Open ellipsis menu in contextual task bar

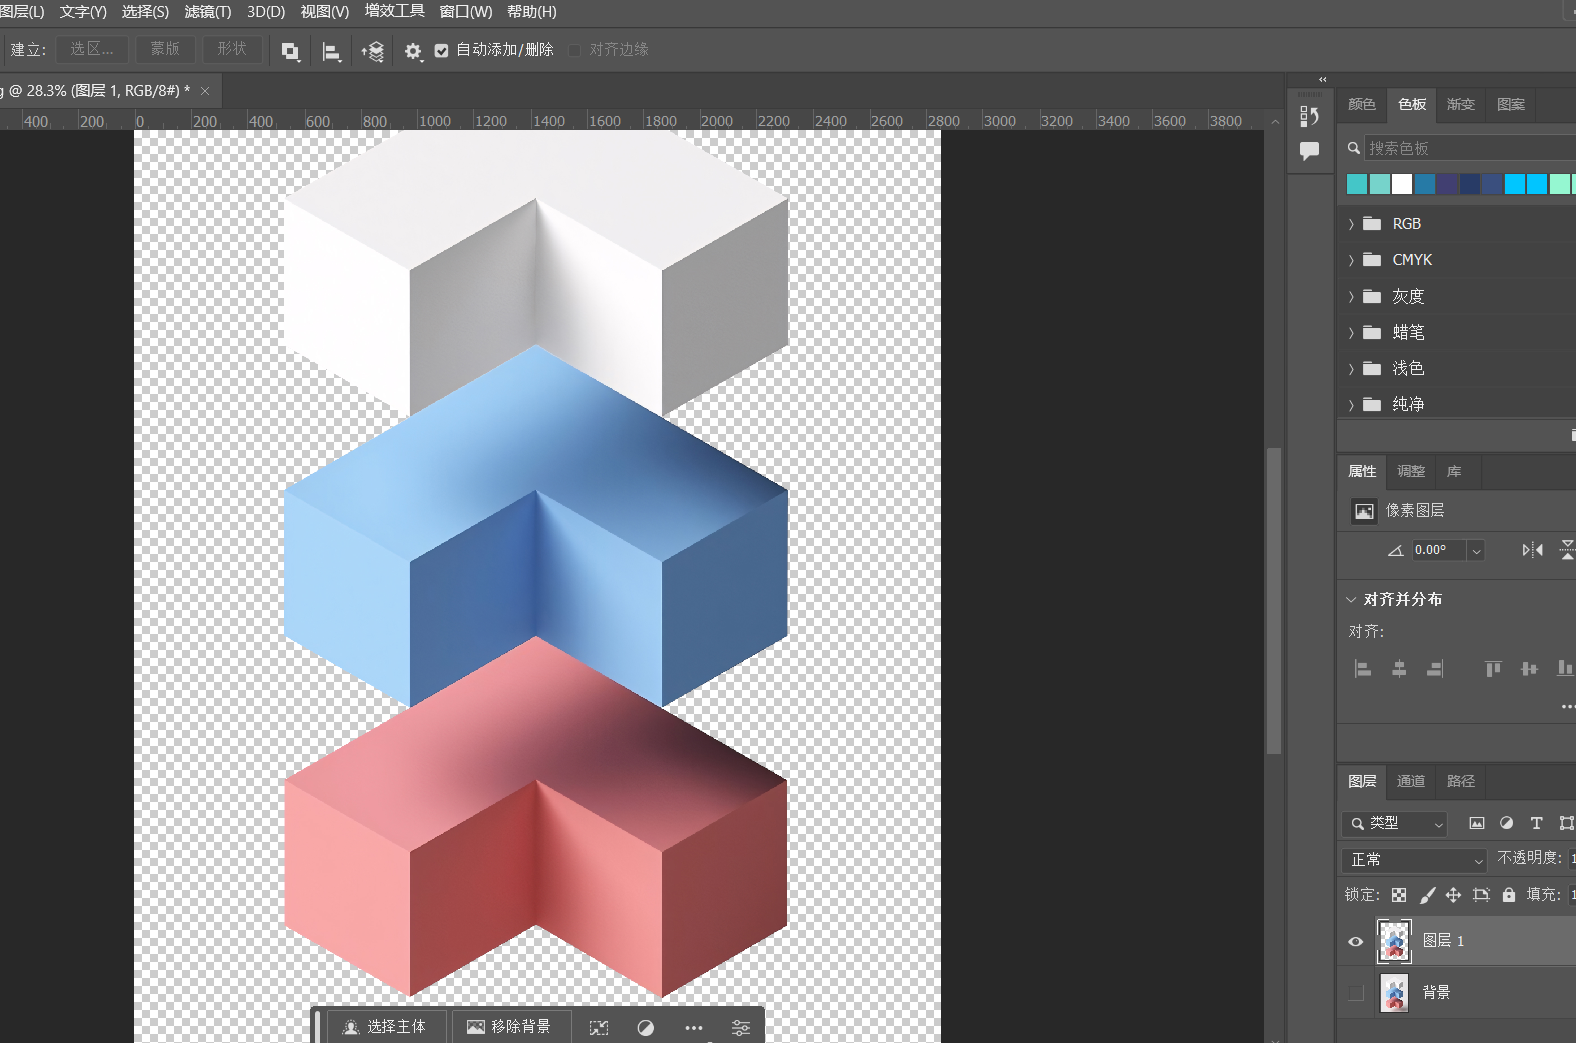click(x=694, y=1028)
